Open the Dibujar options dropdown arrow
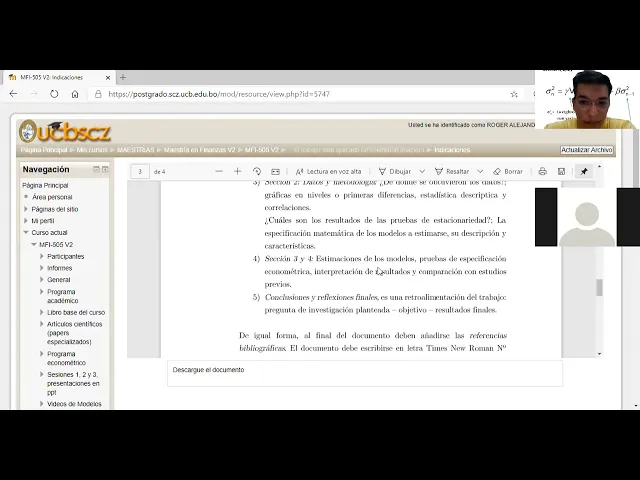This screenshot has width=640, height=480. [422, 171]
